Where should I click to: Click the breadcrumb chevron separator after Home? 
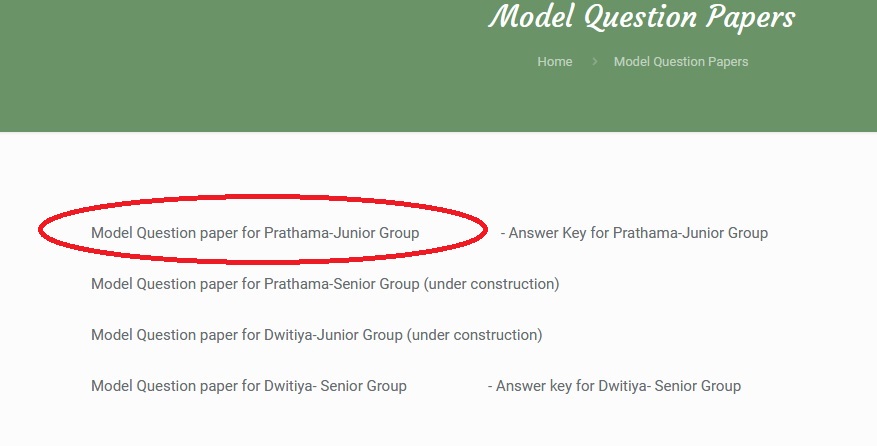595,62
